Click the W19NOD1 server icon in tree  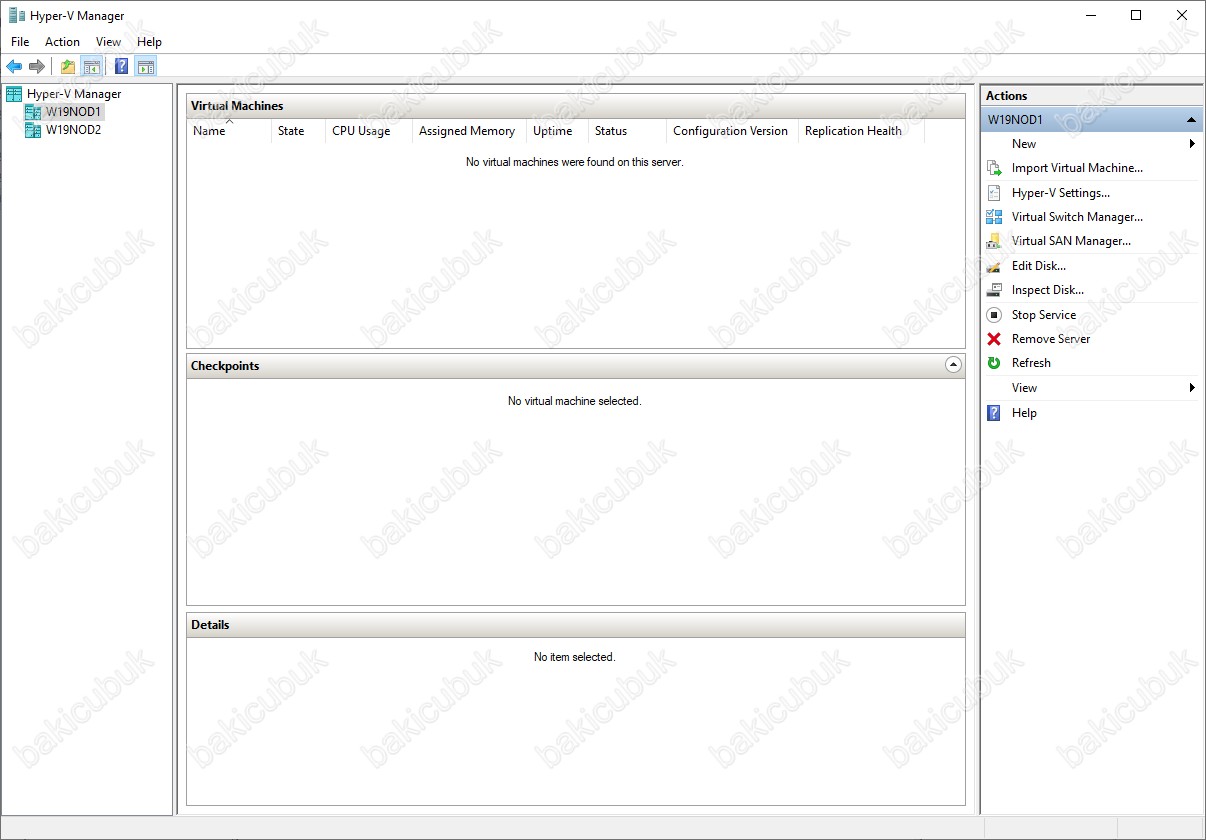[33, 112]
